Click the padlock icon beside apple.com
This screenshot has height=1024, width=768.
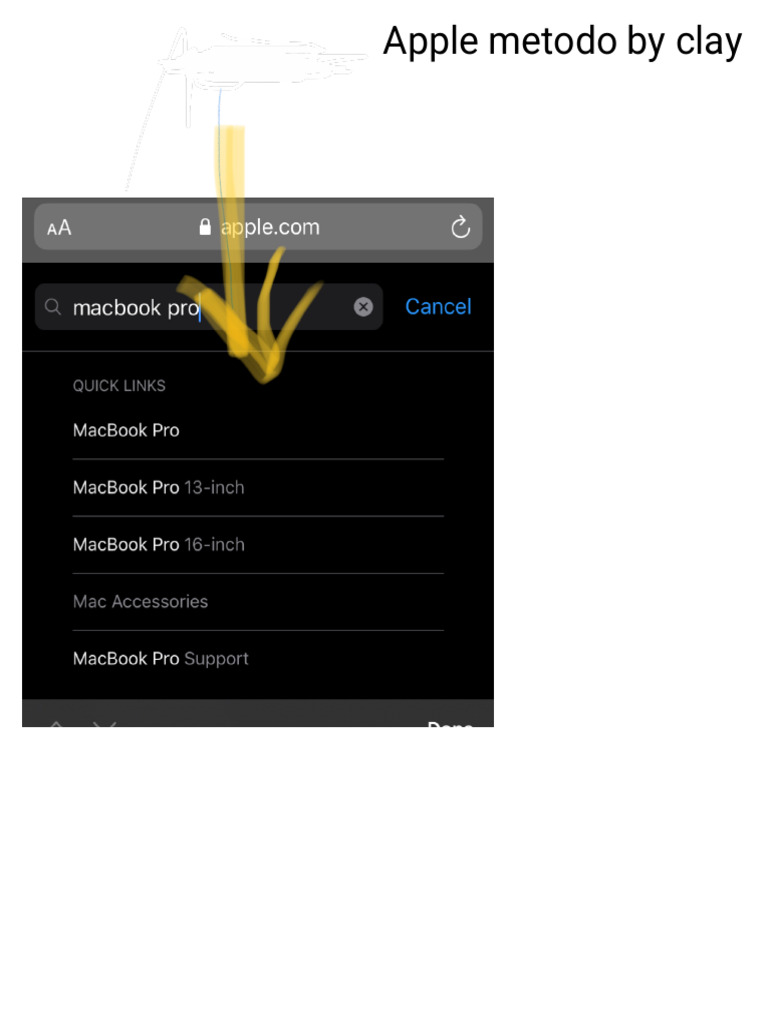pos(205,227)
